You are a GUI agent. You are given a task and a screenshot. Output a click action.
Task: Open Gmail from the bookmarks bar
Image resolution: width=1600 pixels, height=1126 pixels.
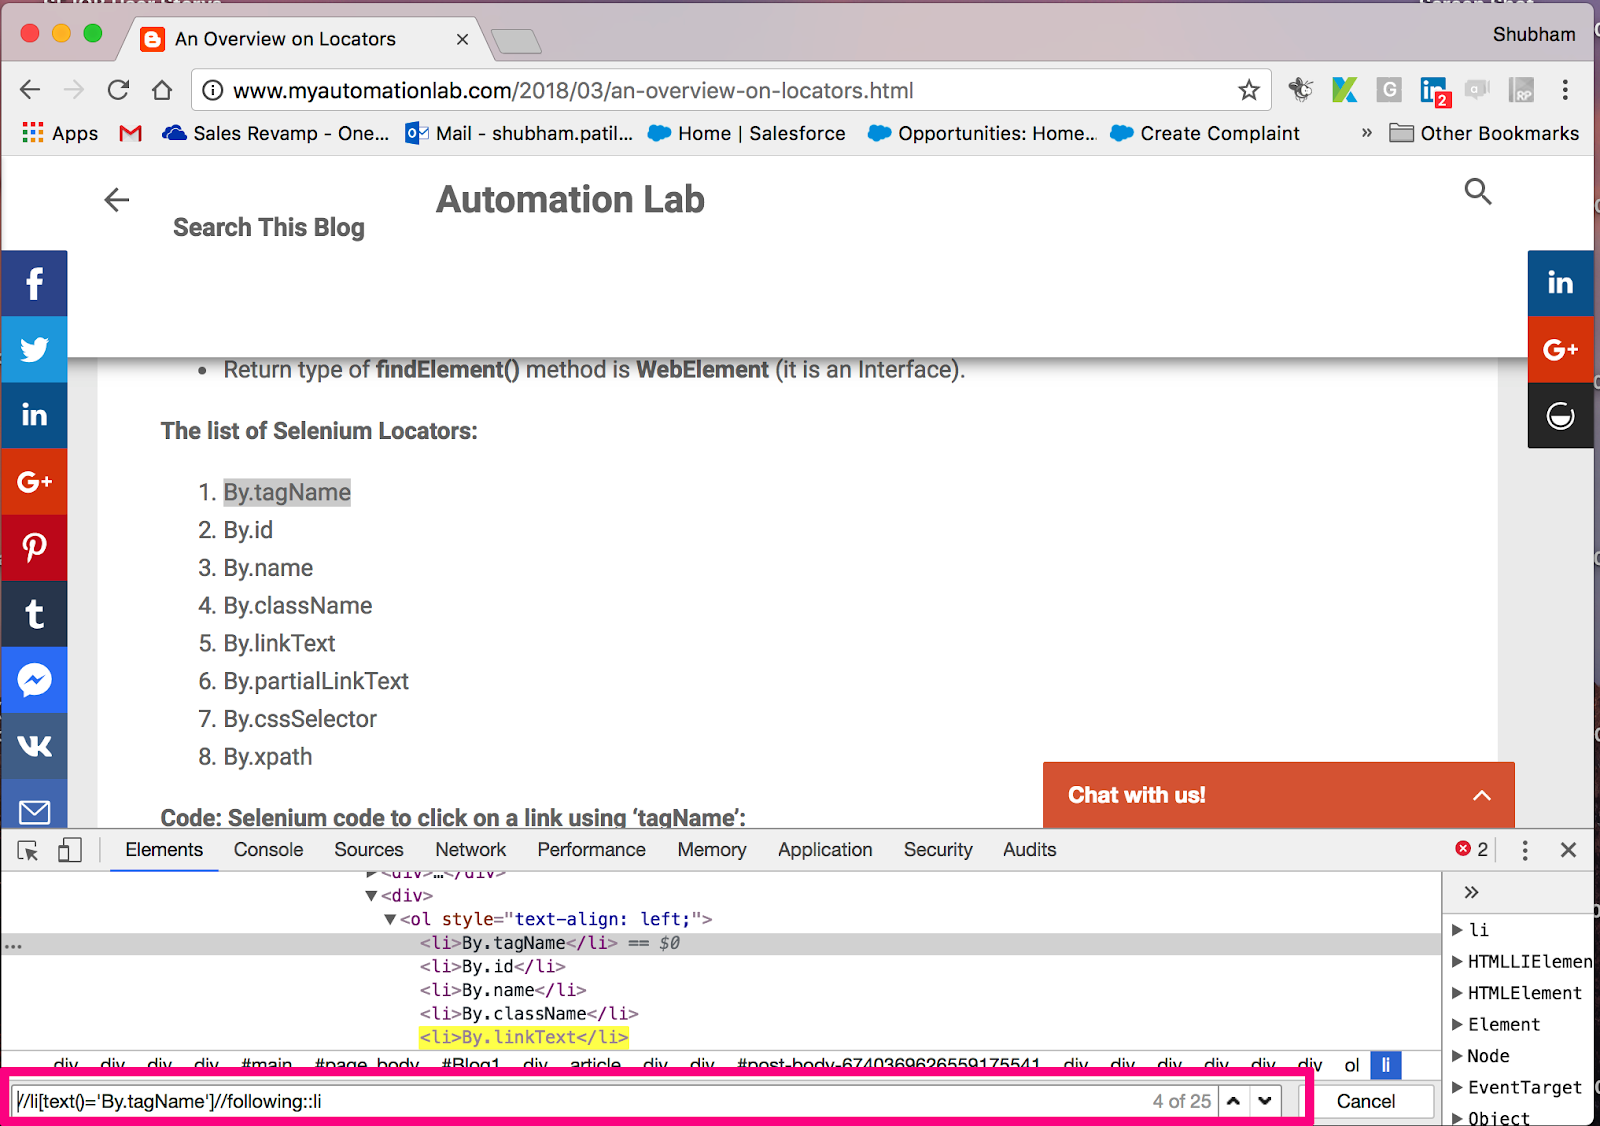point(130,133)
